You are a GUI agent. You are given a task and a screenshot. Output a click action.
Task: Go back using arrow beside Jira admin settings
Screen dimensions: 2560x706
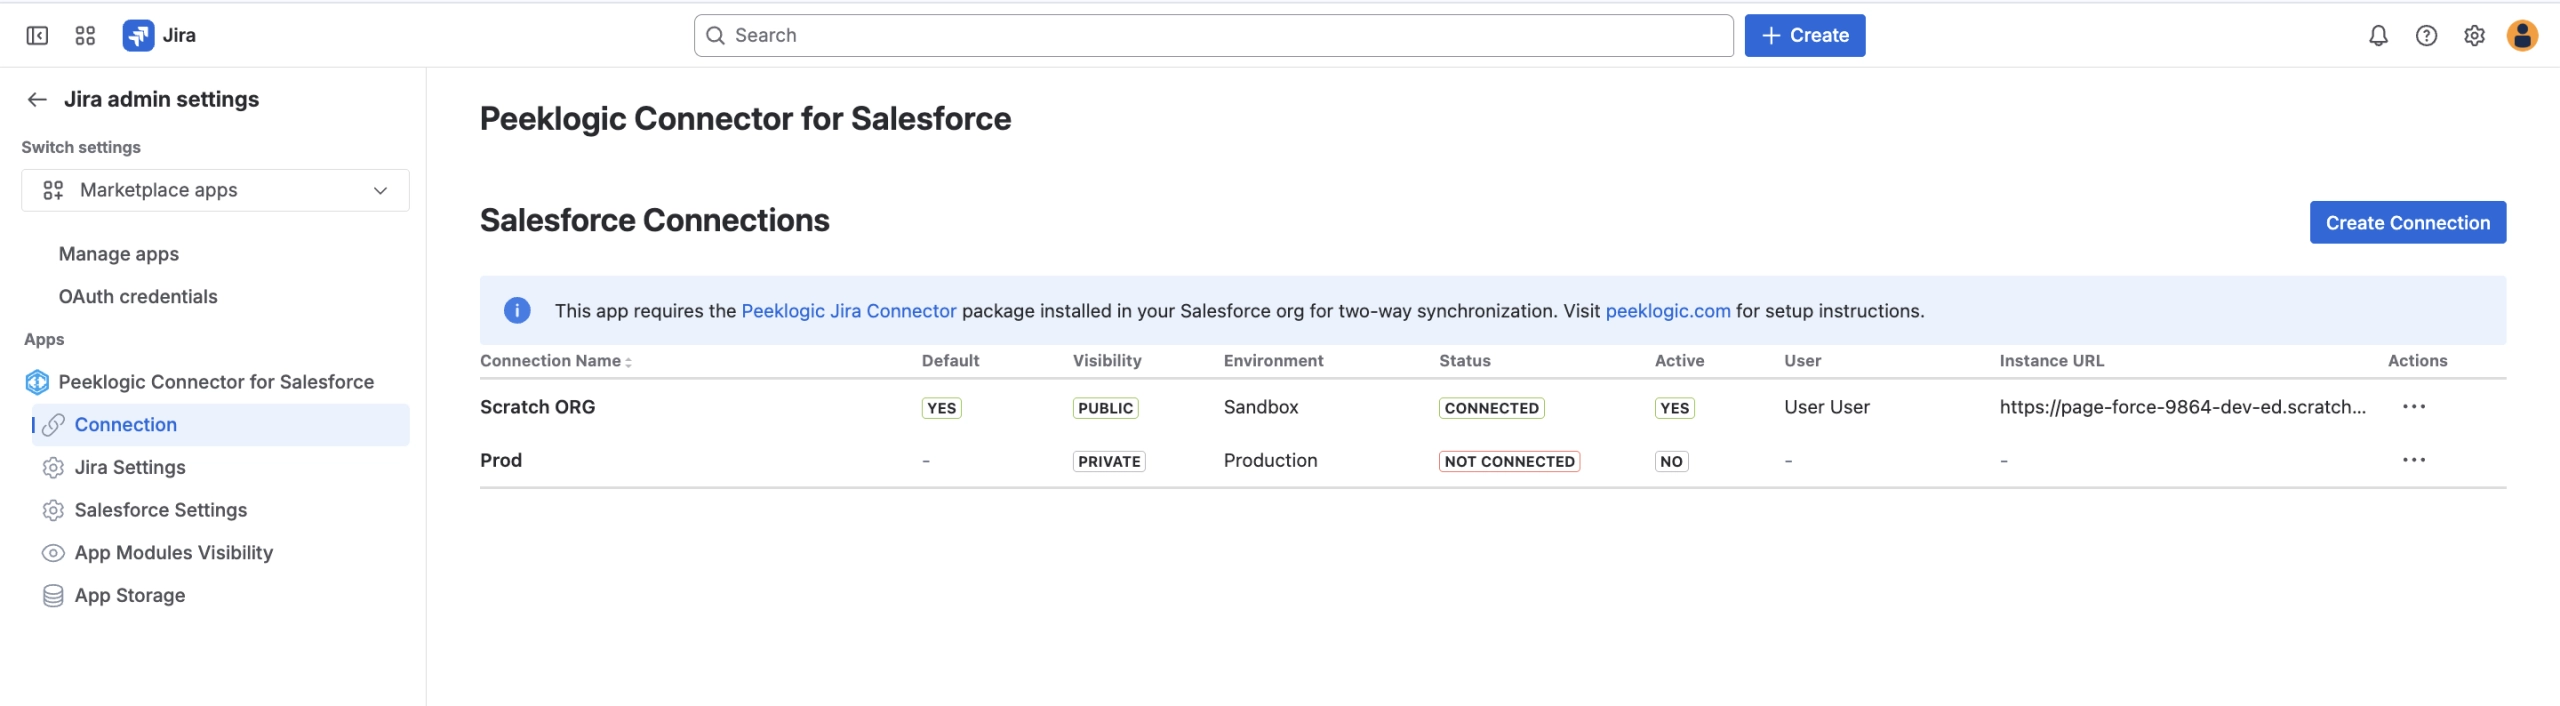pyautogui.click(x=37, y=99)
